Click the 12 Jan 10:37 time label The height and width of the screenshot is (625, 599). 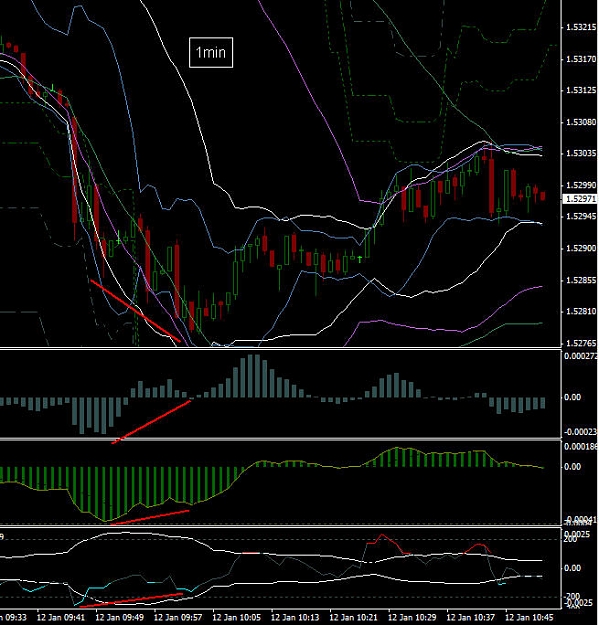coord(471,617)
